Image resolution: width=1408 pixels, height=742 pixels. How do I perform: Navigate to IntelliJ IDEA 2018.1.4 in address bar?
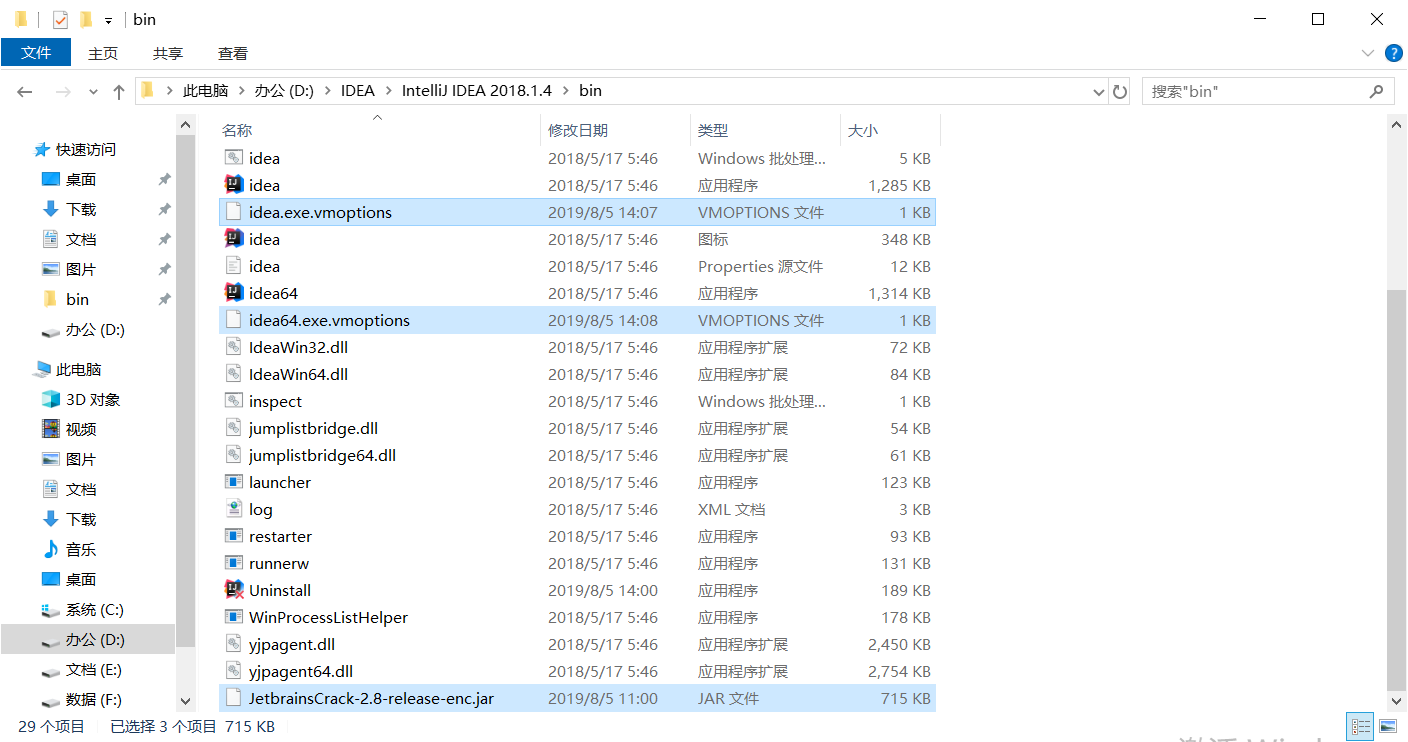click(x=477, y=91)
